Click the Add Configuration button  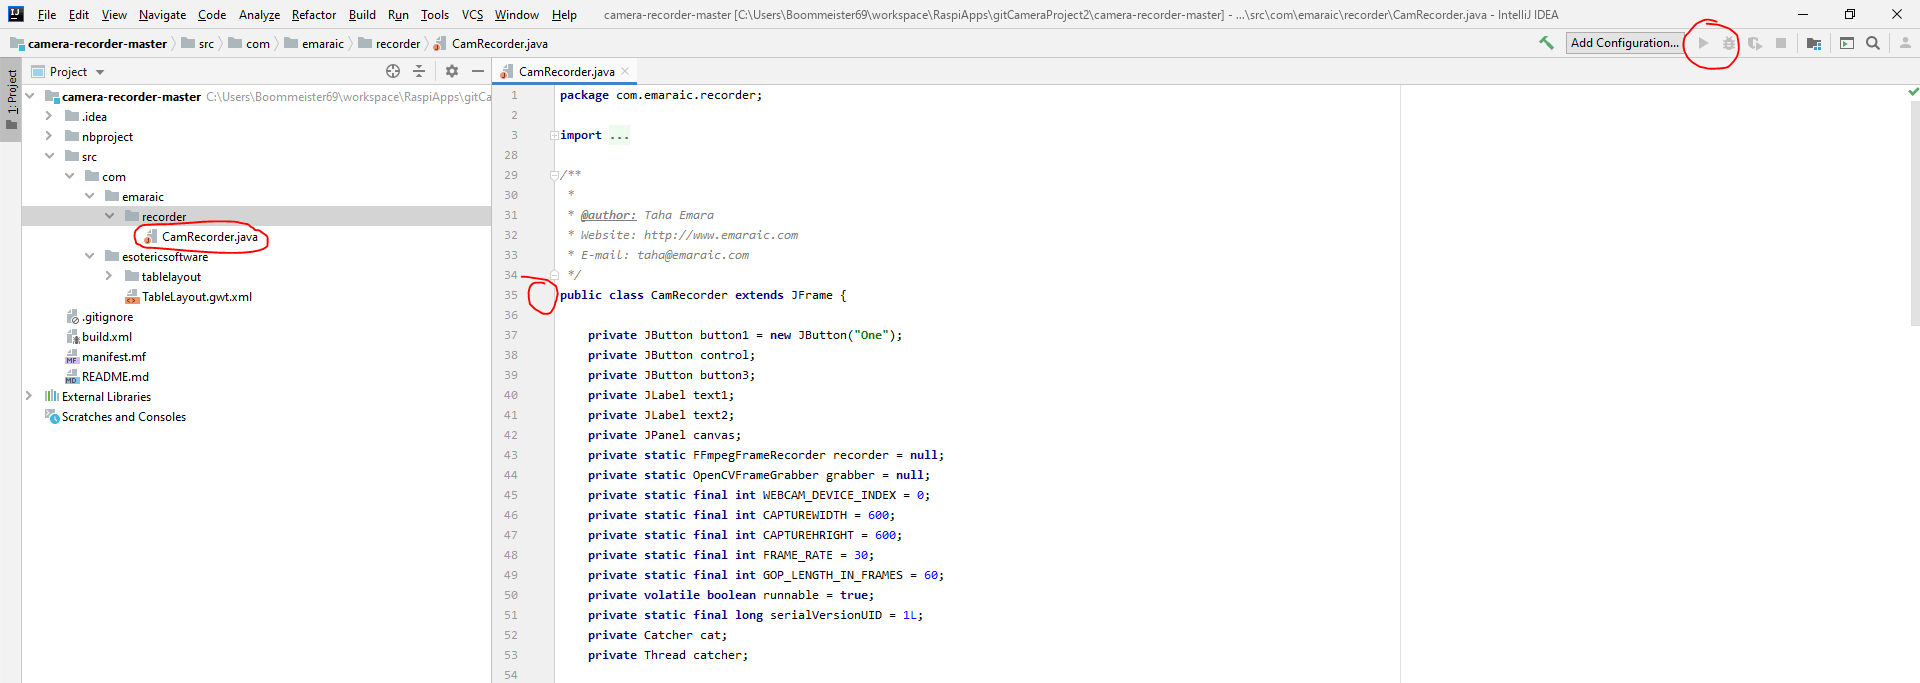pyautogui.click(x=1624, y=43)
